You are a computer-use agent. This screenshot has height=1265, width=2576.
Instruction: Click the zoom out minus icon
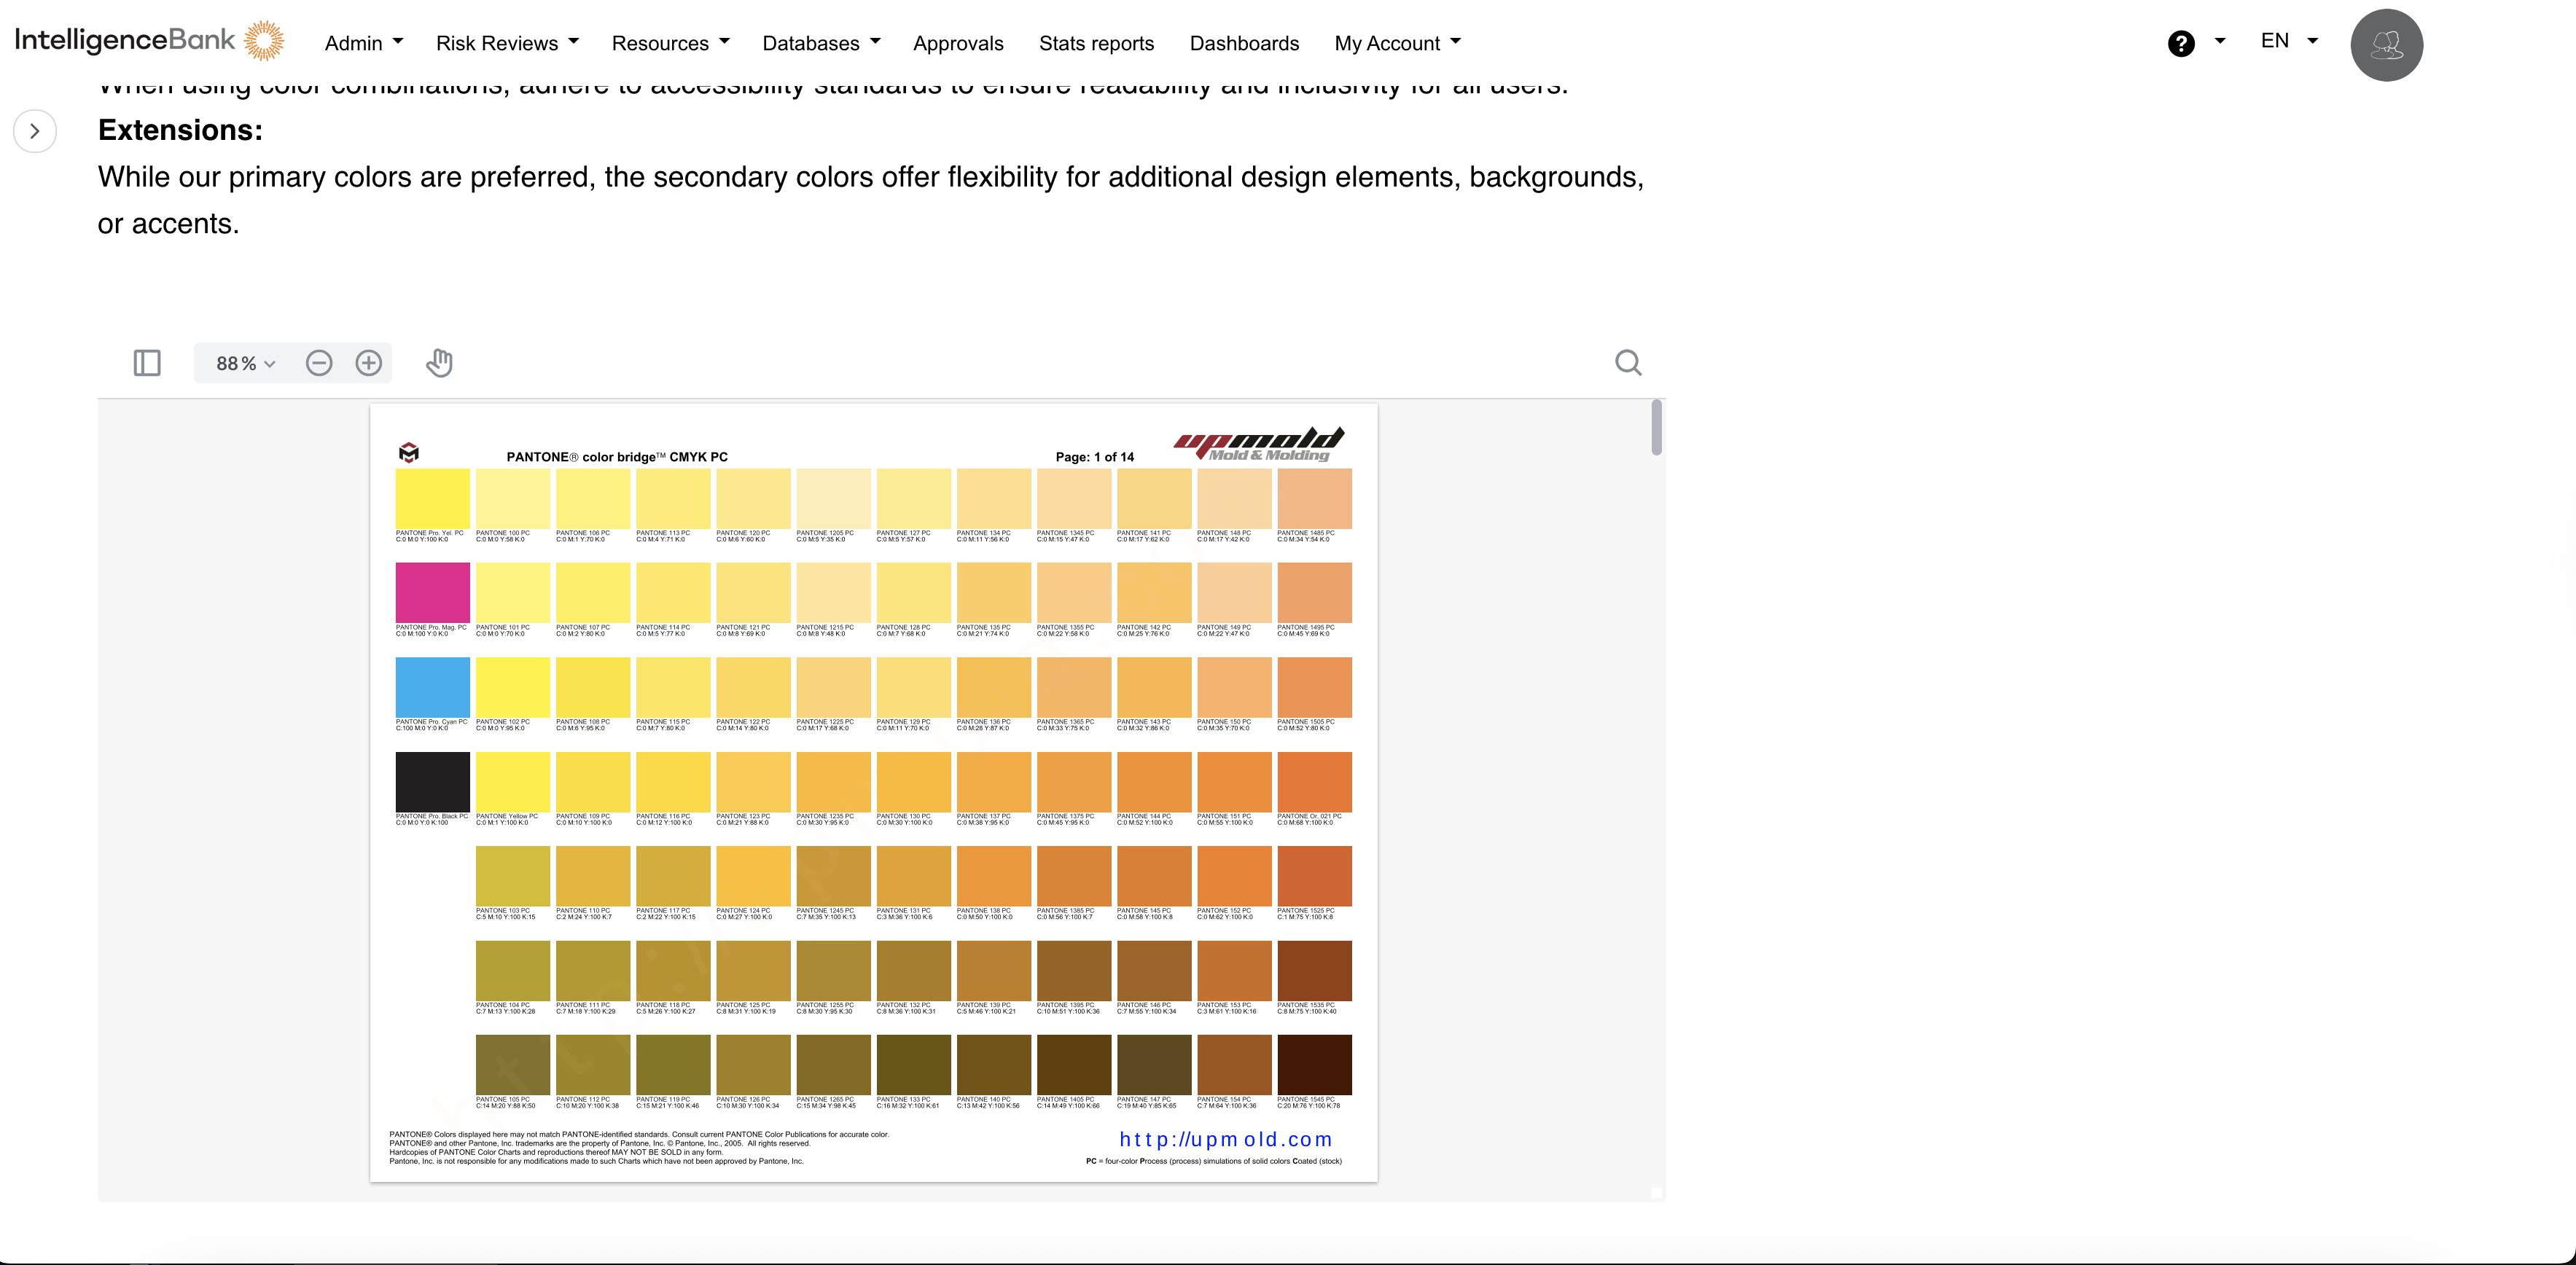[x=319, y=363]
